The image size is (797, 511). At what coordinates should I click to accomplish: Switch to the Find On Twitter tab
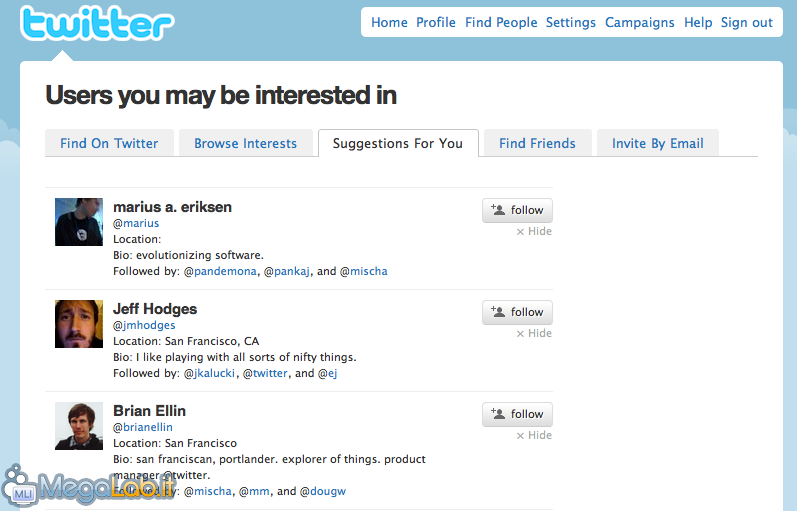(109, 143)
